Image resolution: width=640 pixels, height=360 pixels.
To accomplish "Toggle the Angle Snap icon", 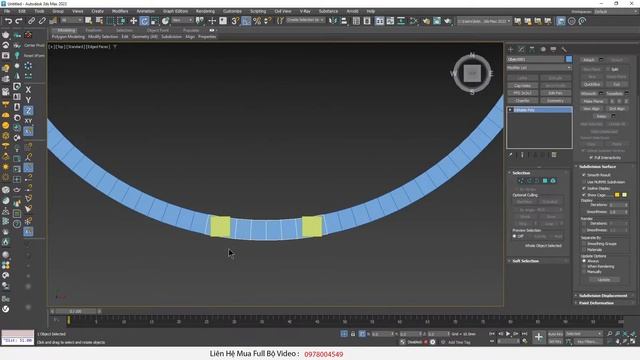I will [246, 21].
